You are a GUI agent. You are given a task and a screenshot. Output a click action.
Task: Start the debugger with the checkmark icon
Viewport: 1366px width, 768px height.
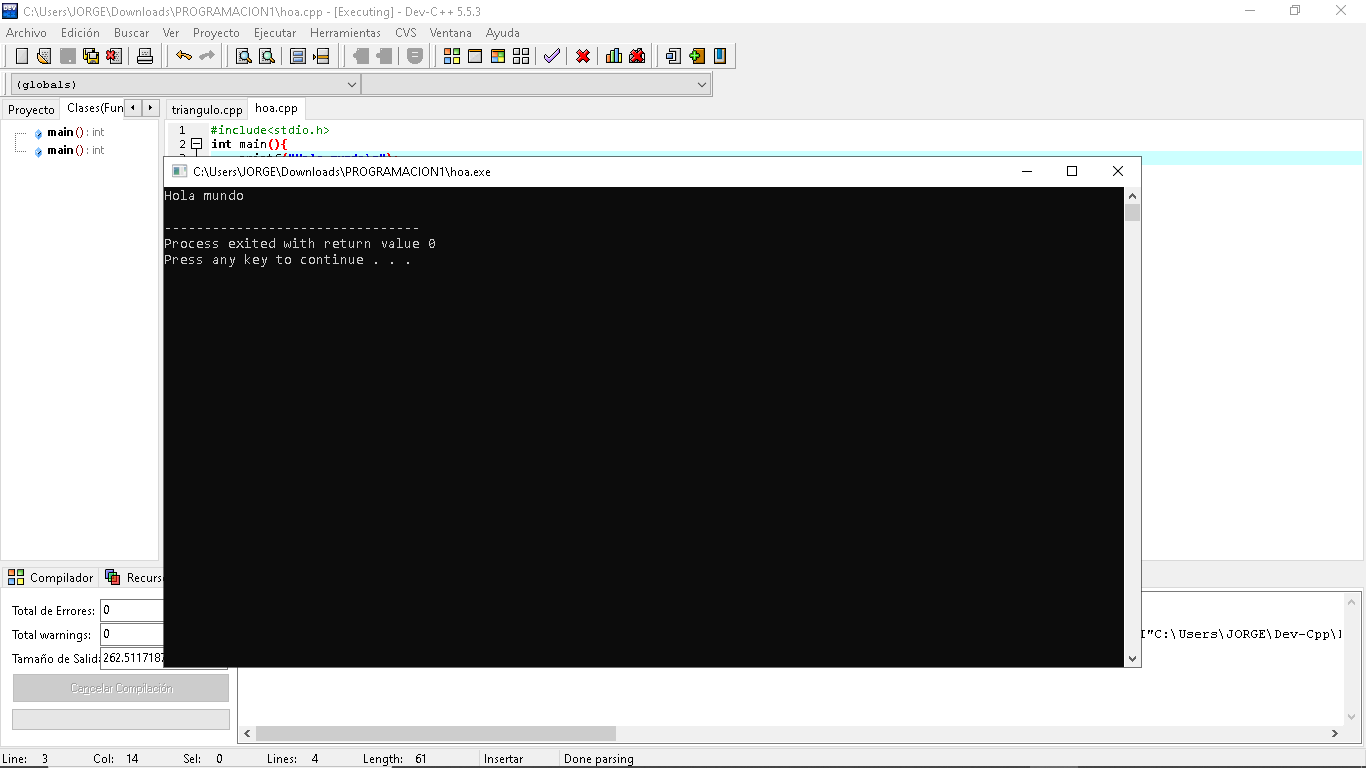coord(551,56)
